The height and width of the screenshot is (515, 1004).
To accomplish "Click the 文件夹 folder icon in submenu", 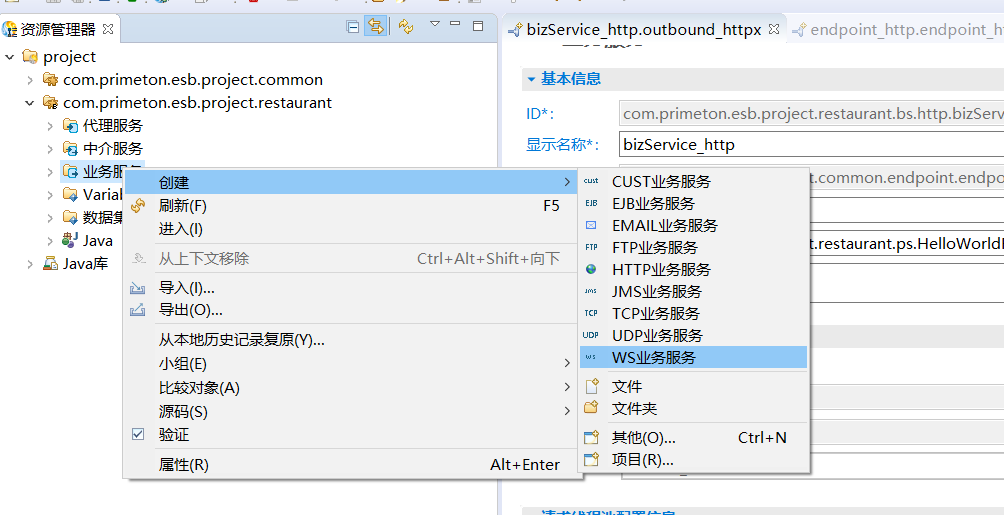I will coord(591,408).
